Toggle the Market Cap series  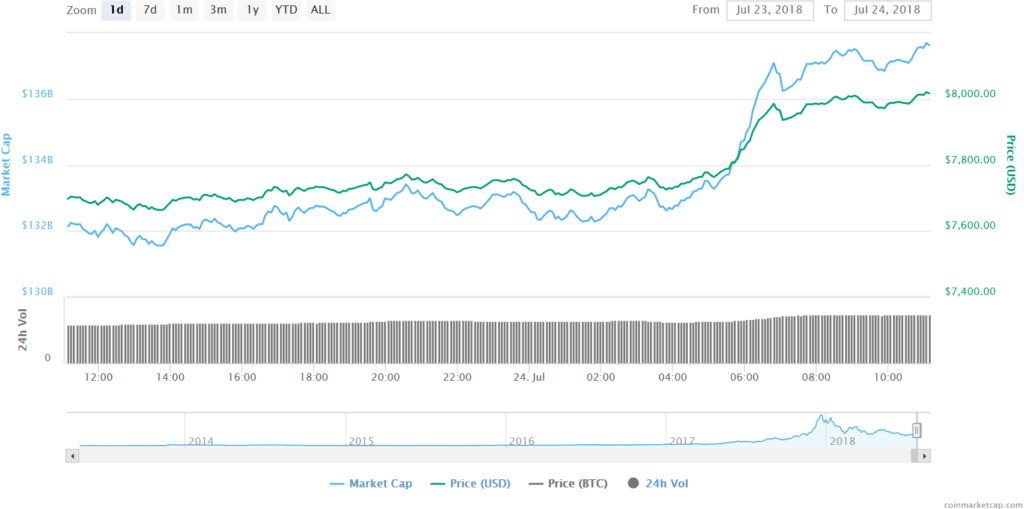point(371,484)
